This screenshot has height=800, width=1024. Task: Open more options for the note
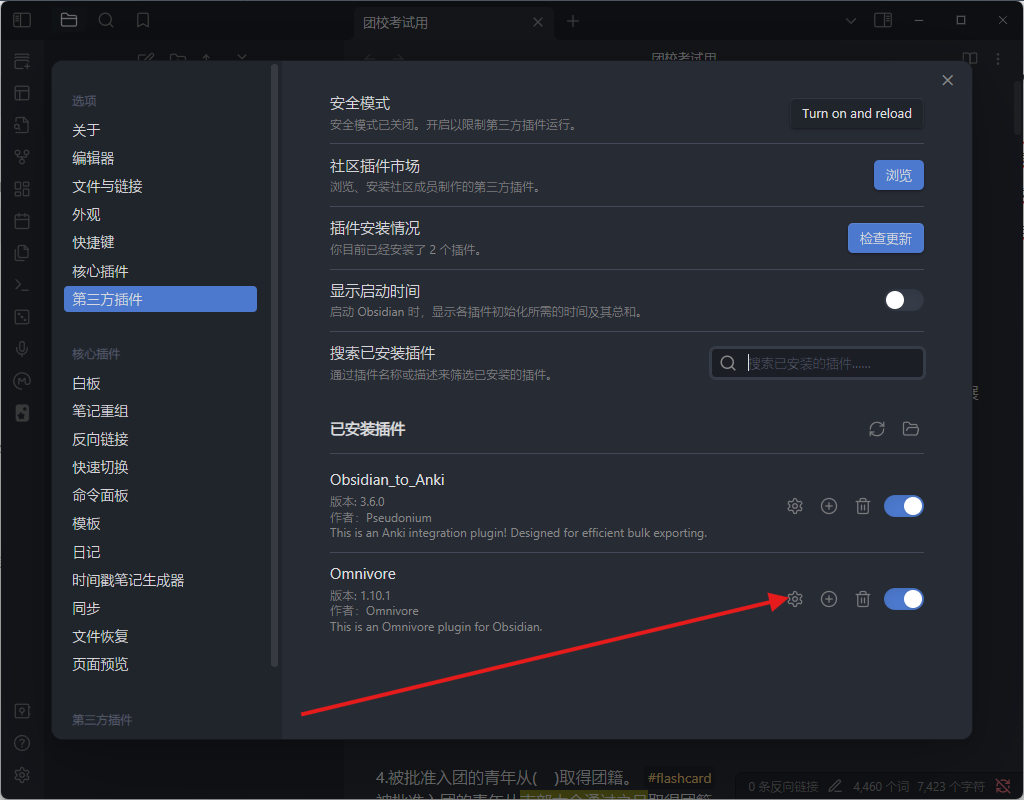998,59
